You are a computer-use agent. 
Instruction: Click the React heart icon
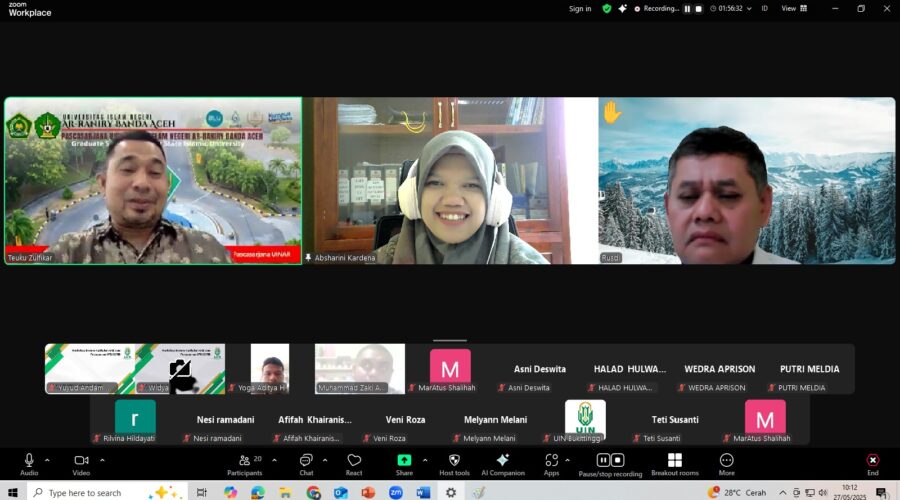(x=354, y=463)
